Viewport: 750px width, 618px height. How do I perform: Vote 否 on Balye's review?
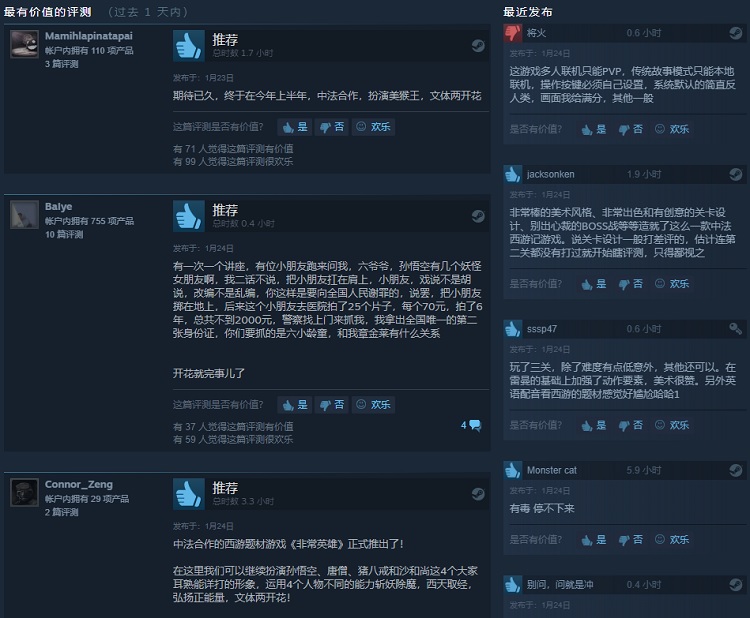331,405
